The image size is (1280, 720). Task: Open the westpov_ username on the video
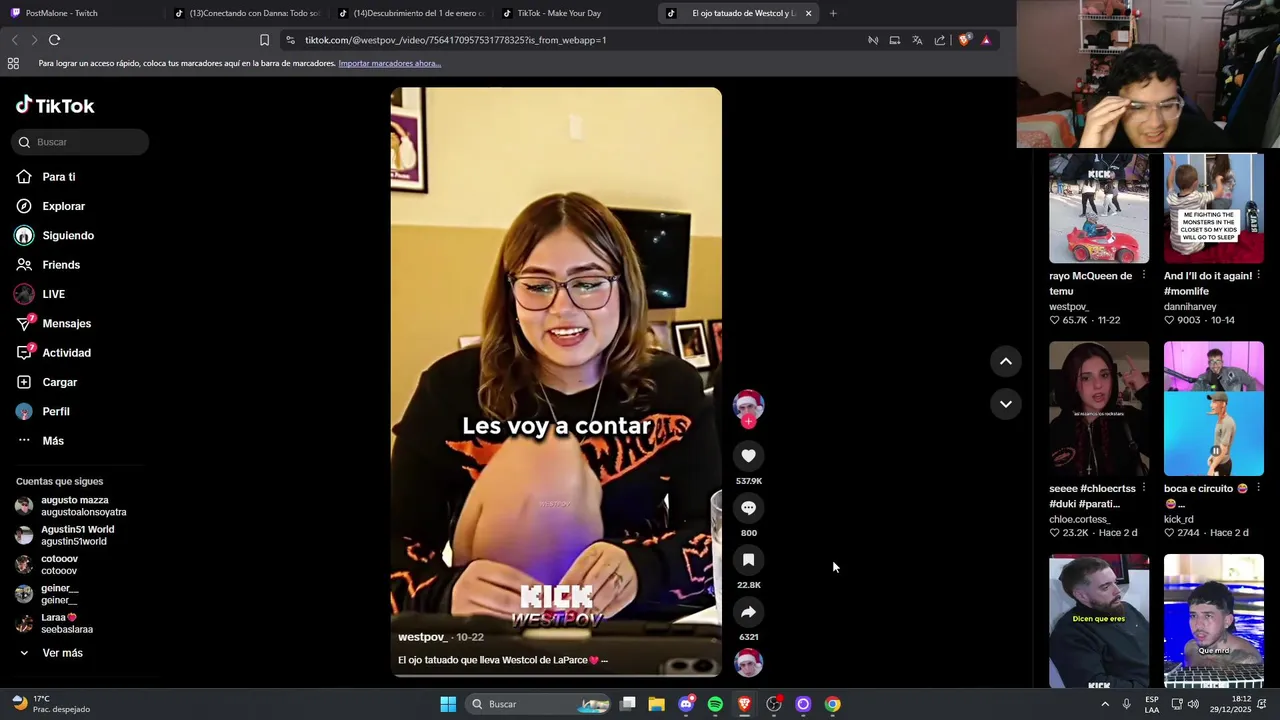[x=422, y=637]
